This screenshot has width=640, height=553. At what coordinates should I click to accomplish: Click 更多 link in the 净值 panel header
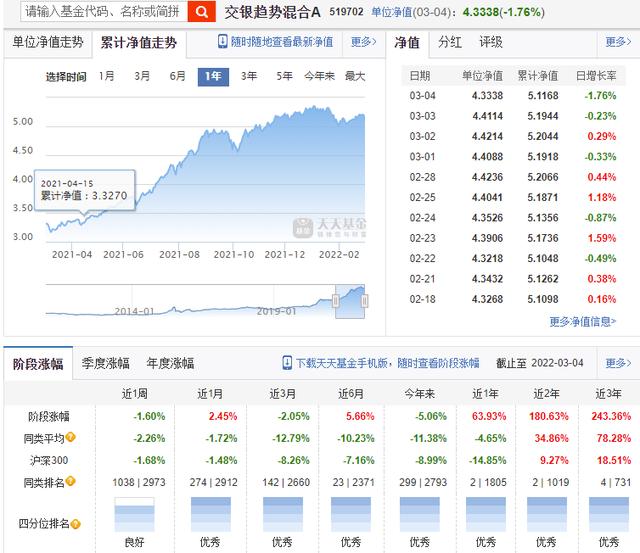tap(618, 42)
